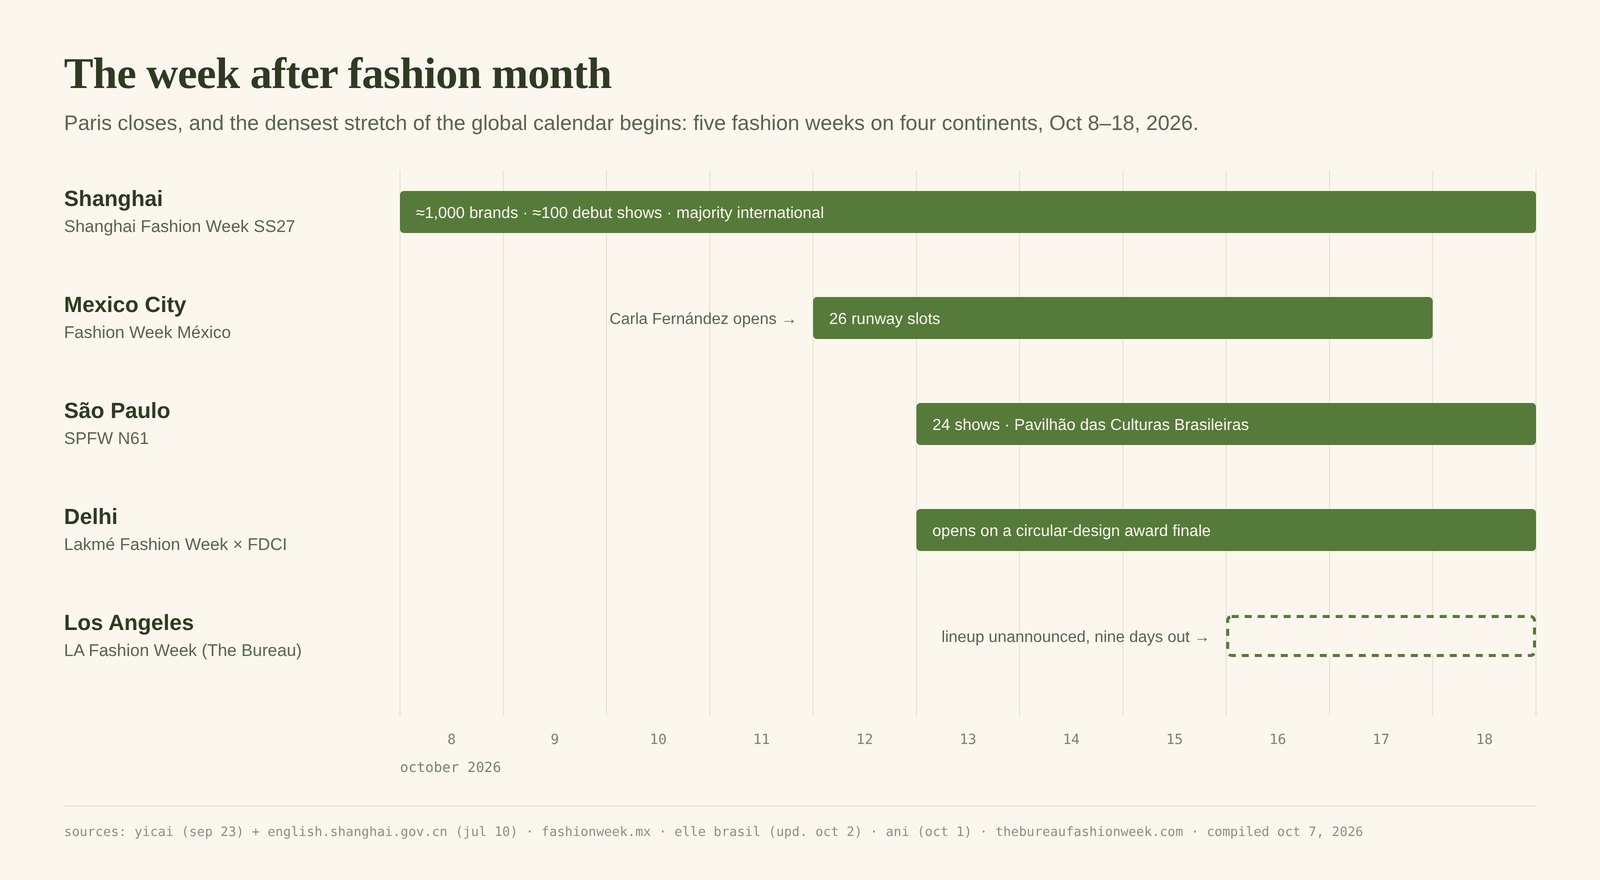This screenshot has width=1600, height=880.
Task: Click the Shanghai timeline bar
Action: (967, 212)
